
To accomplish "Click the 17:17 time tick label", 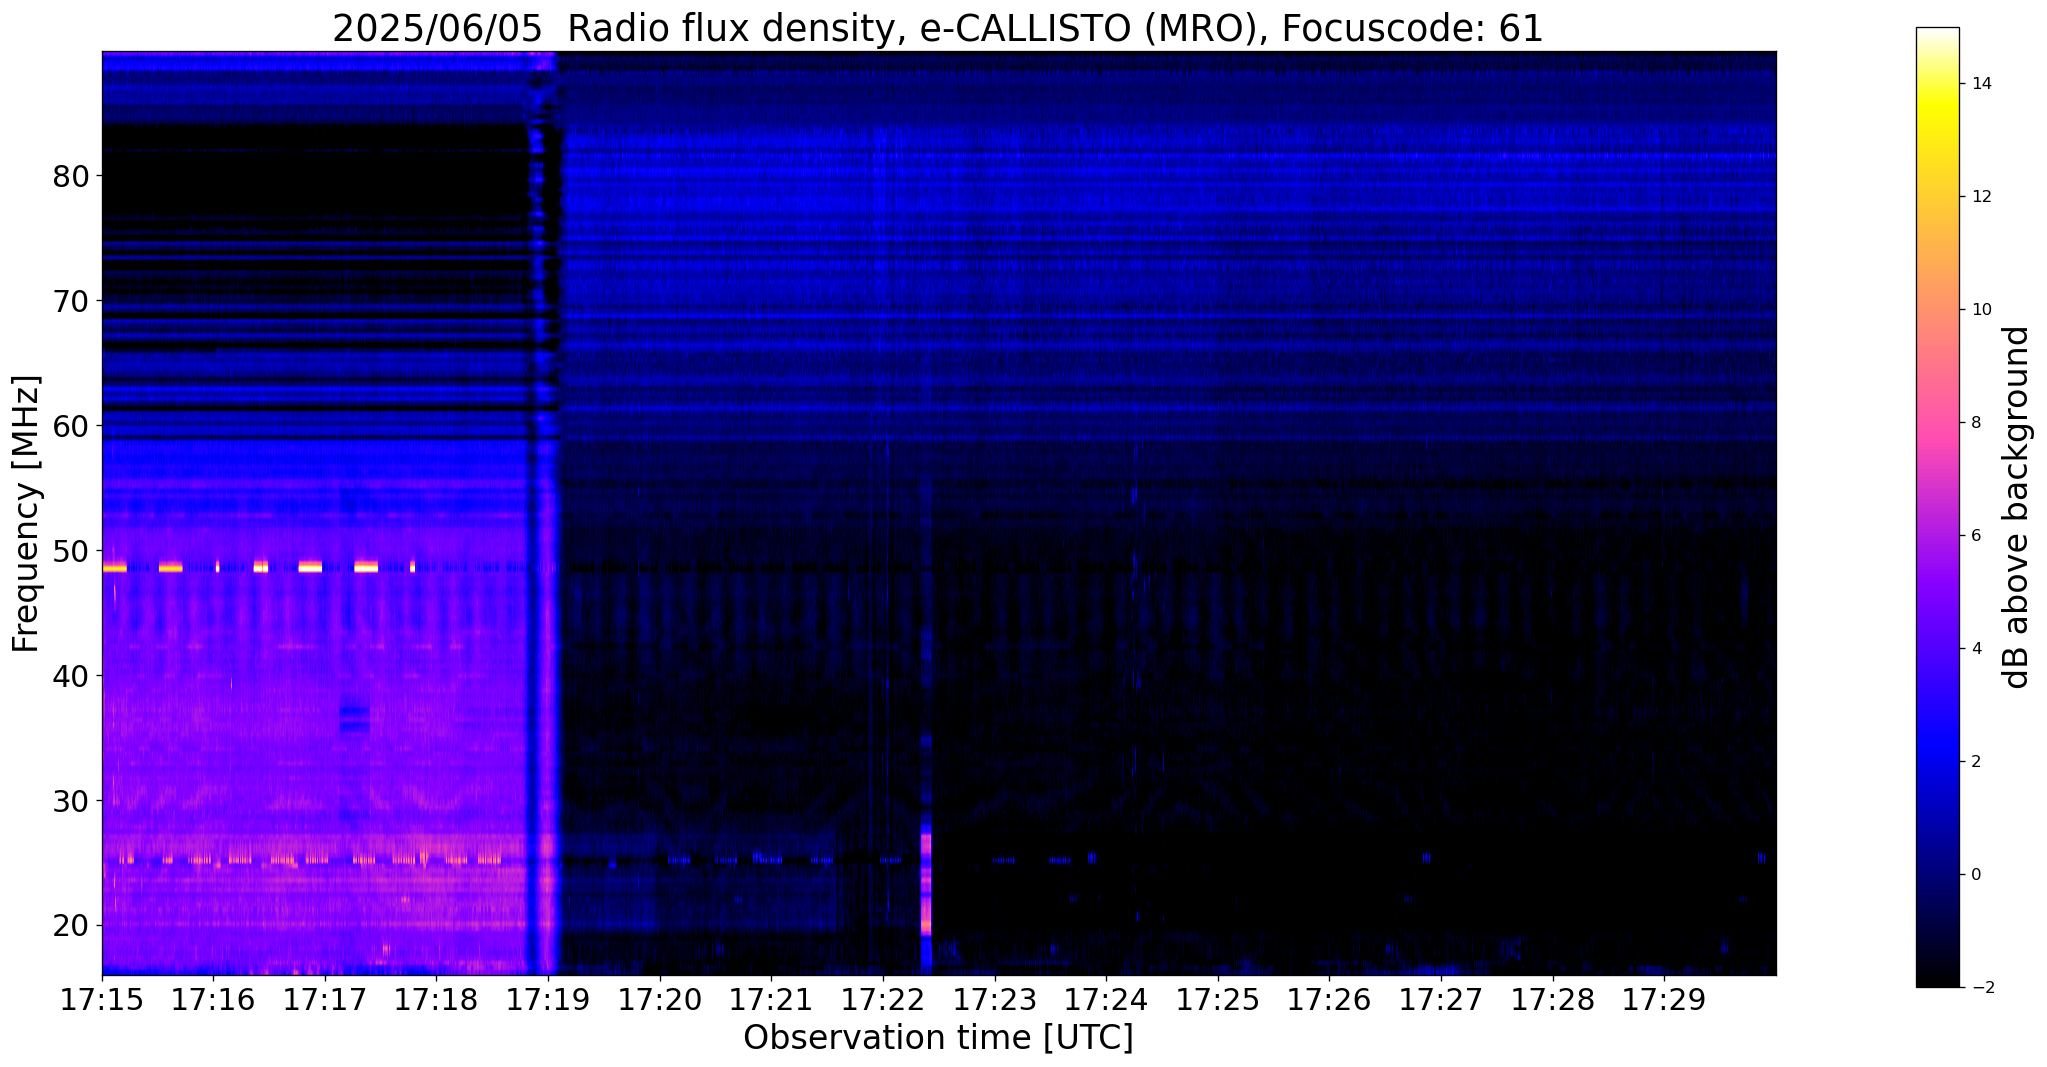I will pyautogui.click(x=325, y=1000).
